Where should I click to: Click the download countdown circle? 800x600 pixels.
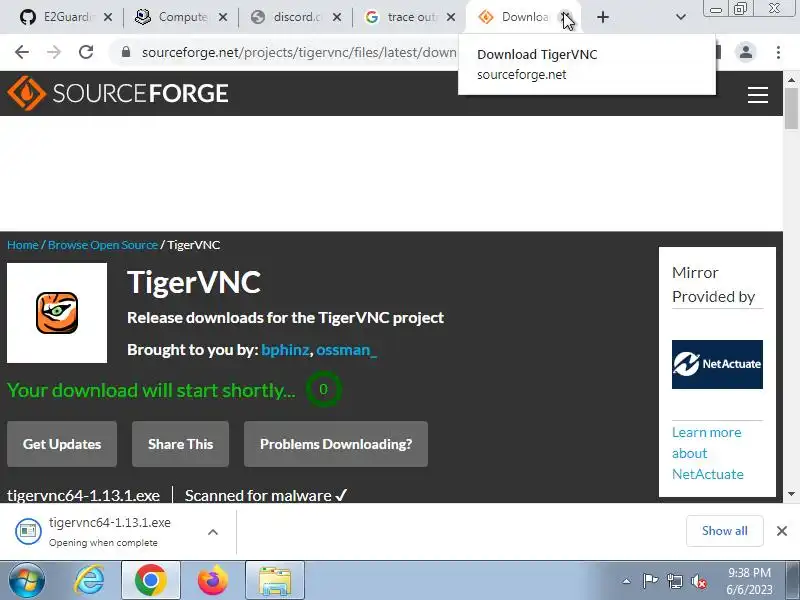pyautogui.click(x=323, y=390)
